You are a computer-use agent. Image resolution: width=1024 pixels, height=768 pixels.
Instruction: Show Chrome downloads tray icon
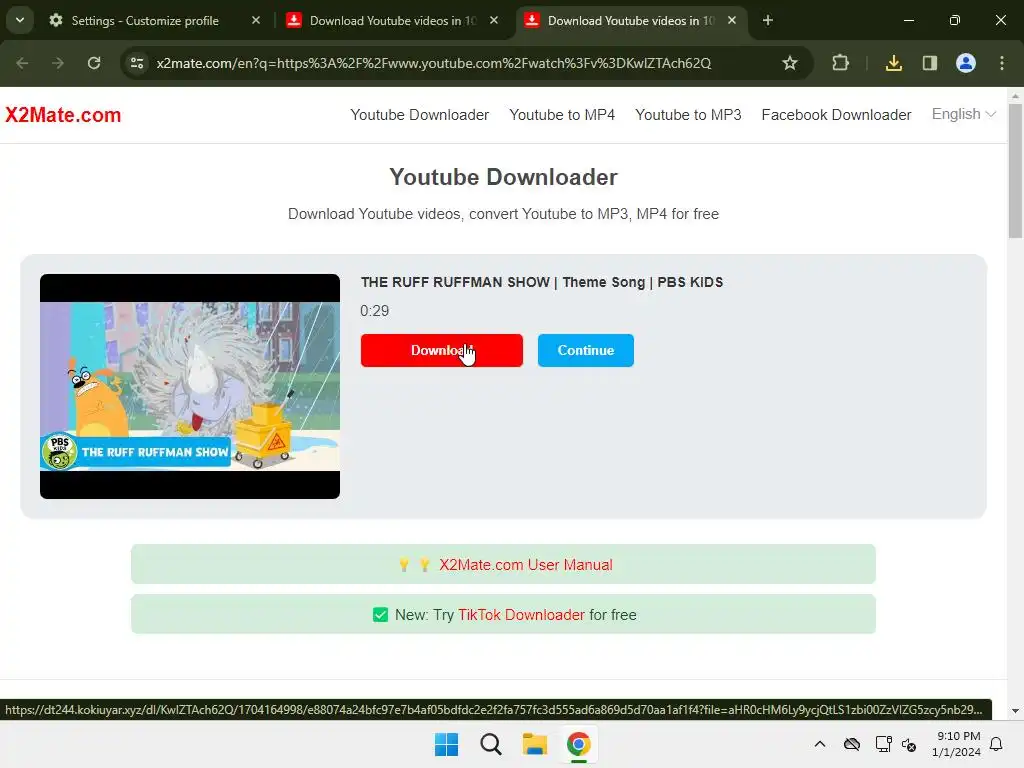[893, 63]
